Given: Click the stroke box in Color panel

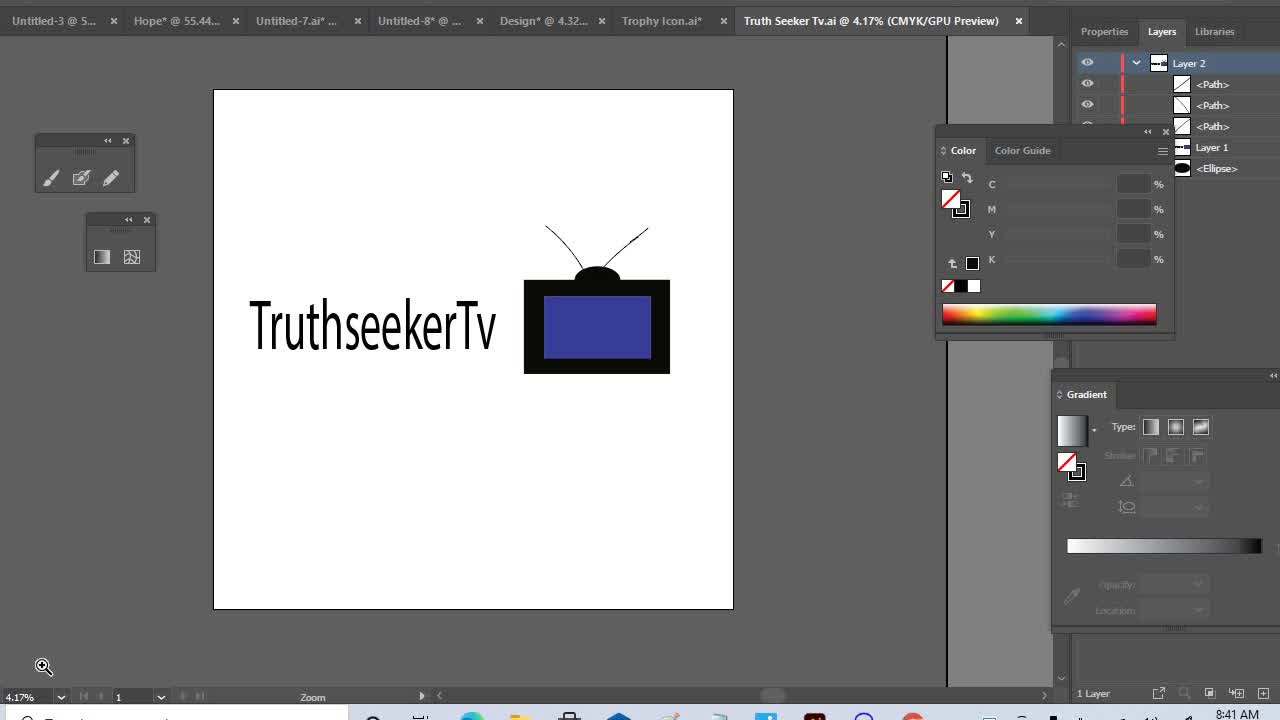Looking at the screenshot, I should pyautogui.click(x=962, y=209).
